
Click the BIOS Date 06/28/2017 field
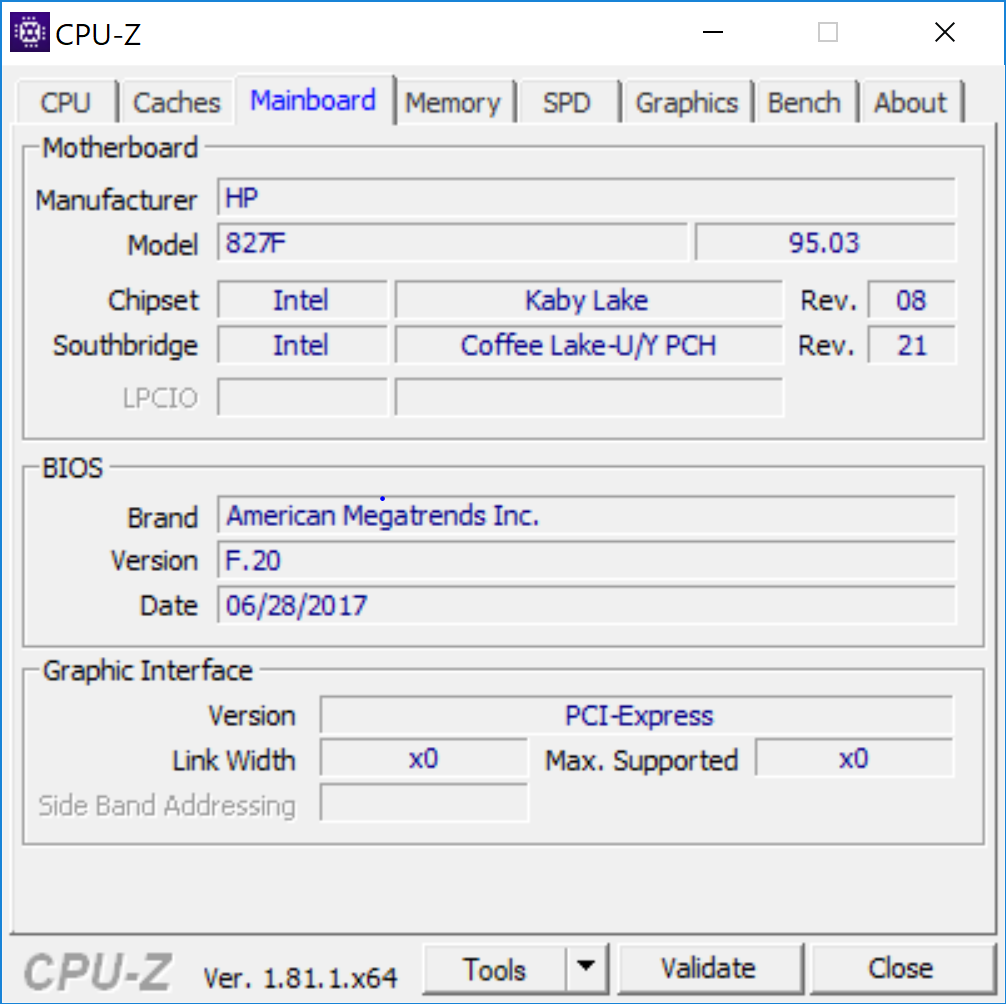tap(586, 605)
